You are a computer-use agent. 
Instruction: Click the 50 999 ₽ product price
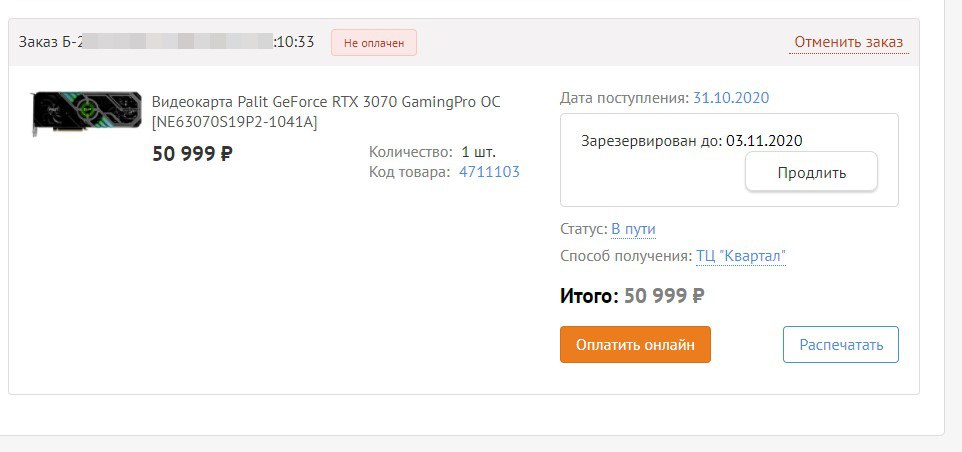coord(192,153)
